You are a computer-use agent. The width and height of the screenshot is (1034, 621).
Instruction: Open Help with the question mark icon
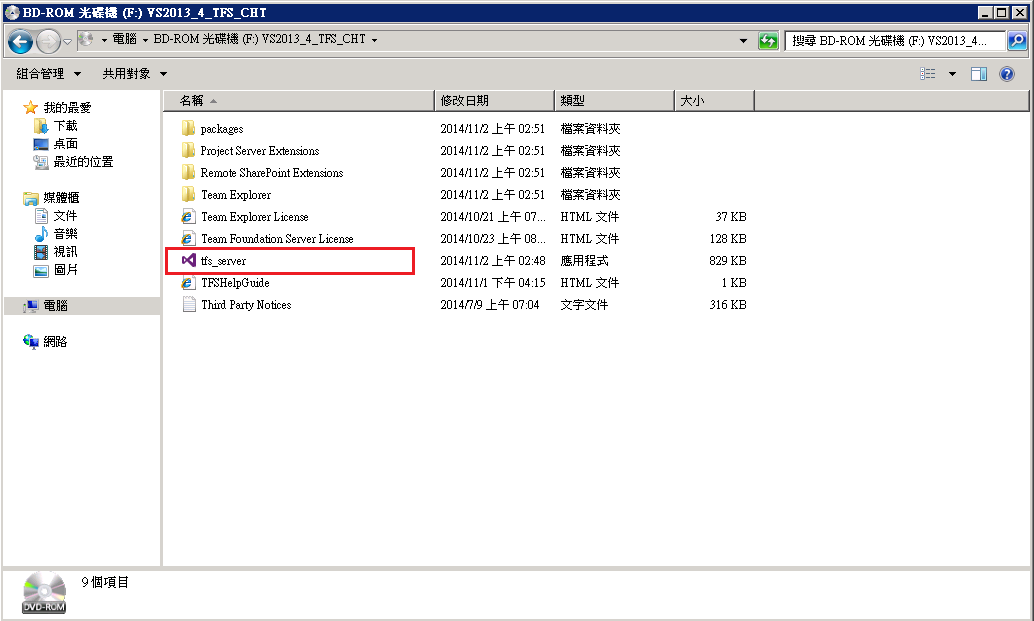click(1006, 74)
